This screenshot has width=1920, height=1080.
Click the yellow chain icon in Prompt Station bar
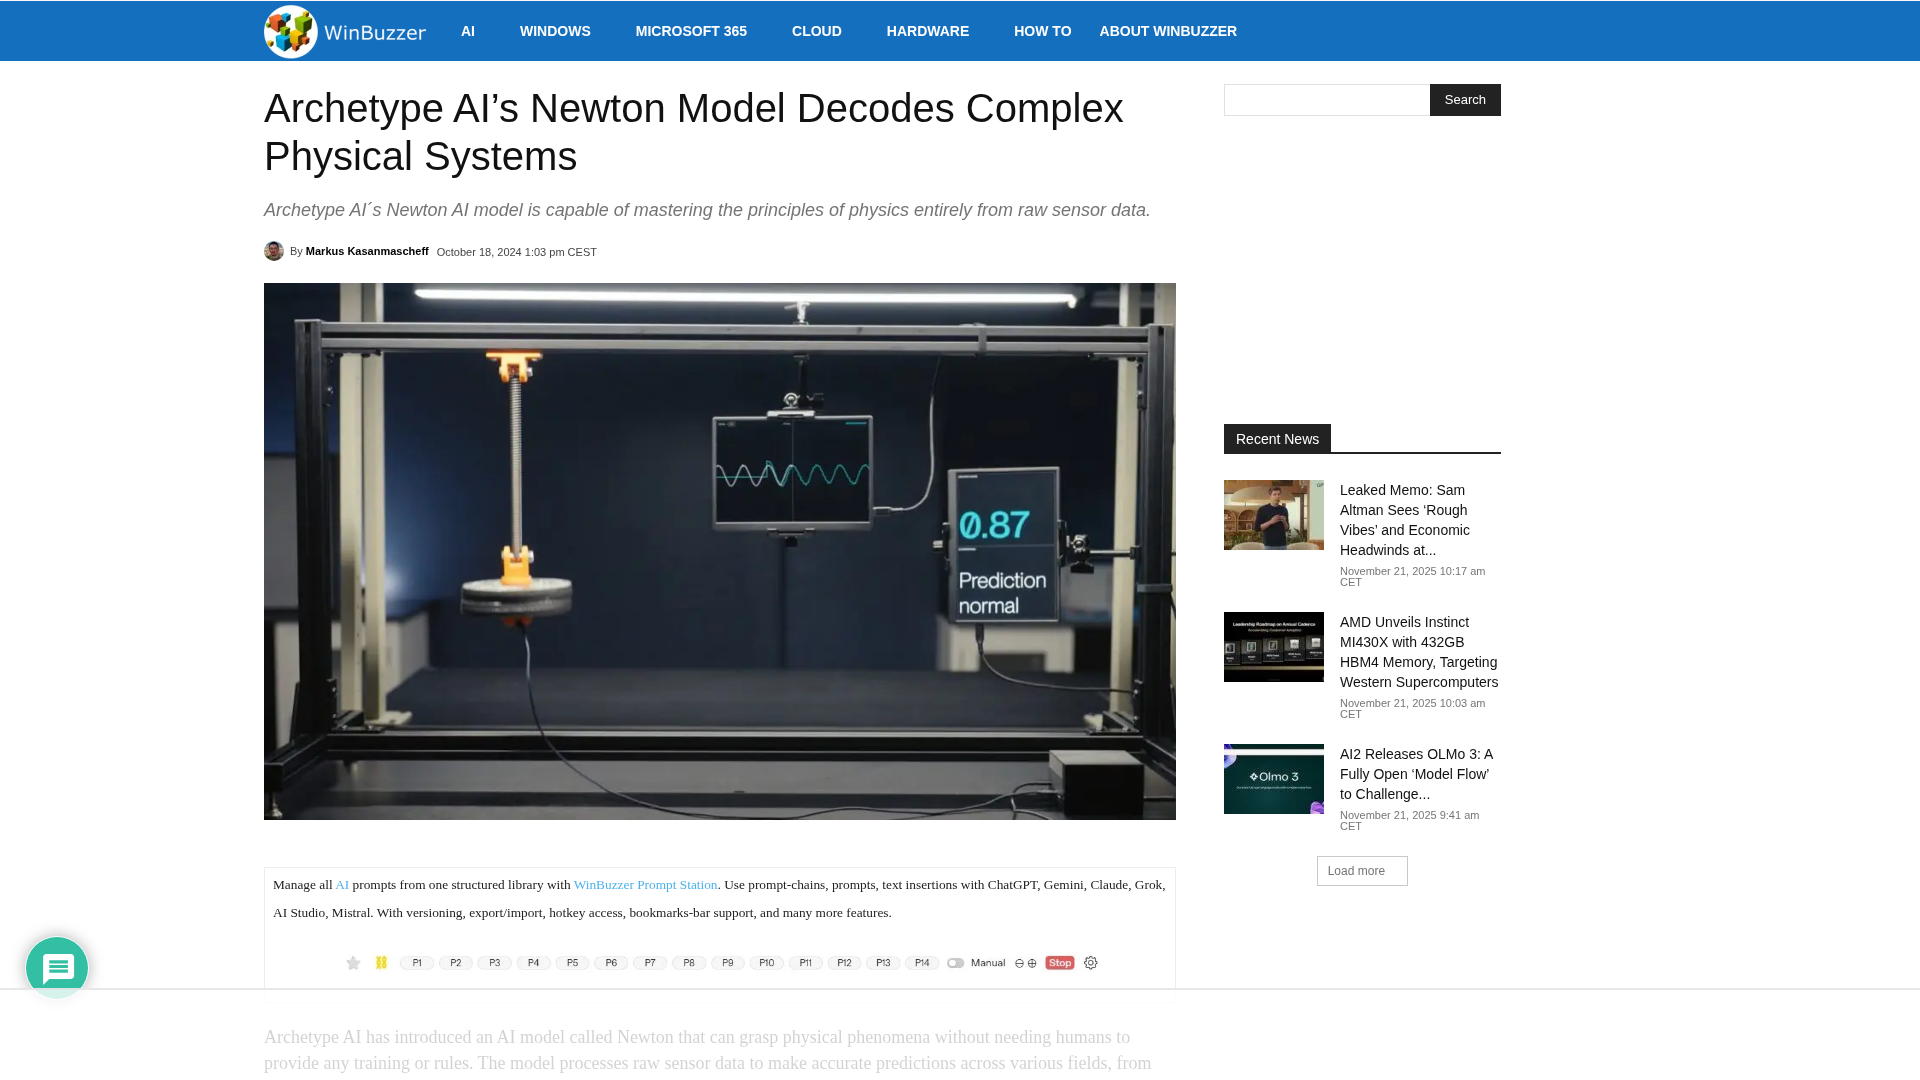[x=381, y=962]
